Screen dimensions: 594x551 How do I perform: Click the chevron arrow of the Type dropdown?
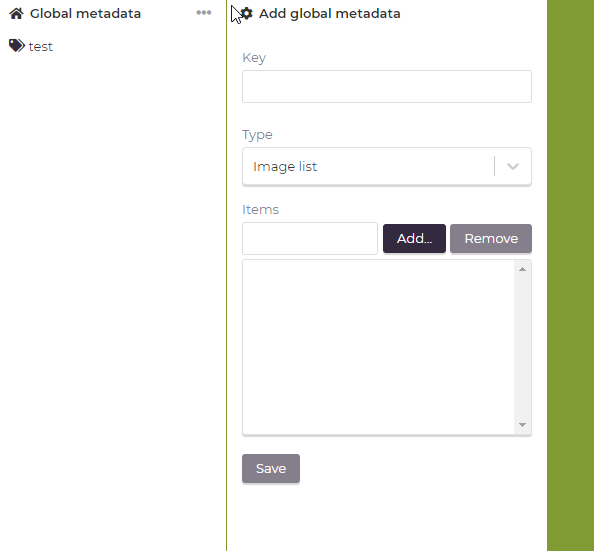513,166
